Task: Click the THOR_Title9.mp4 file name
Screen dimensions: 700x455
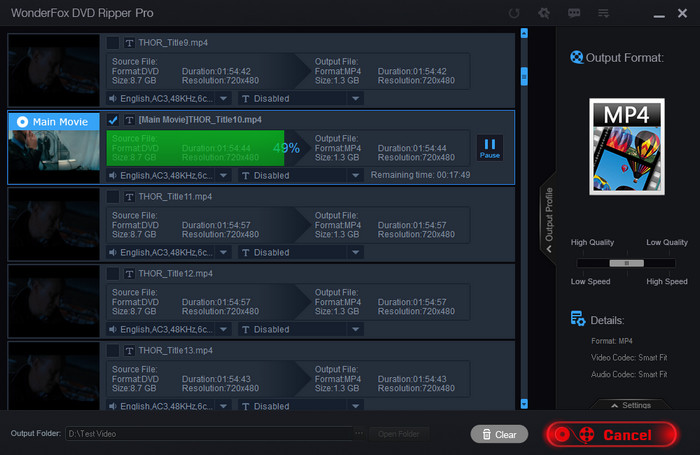Action: (173, 43)
